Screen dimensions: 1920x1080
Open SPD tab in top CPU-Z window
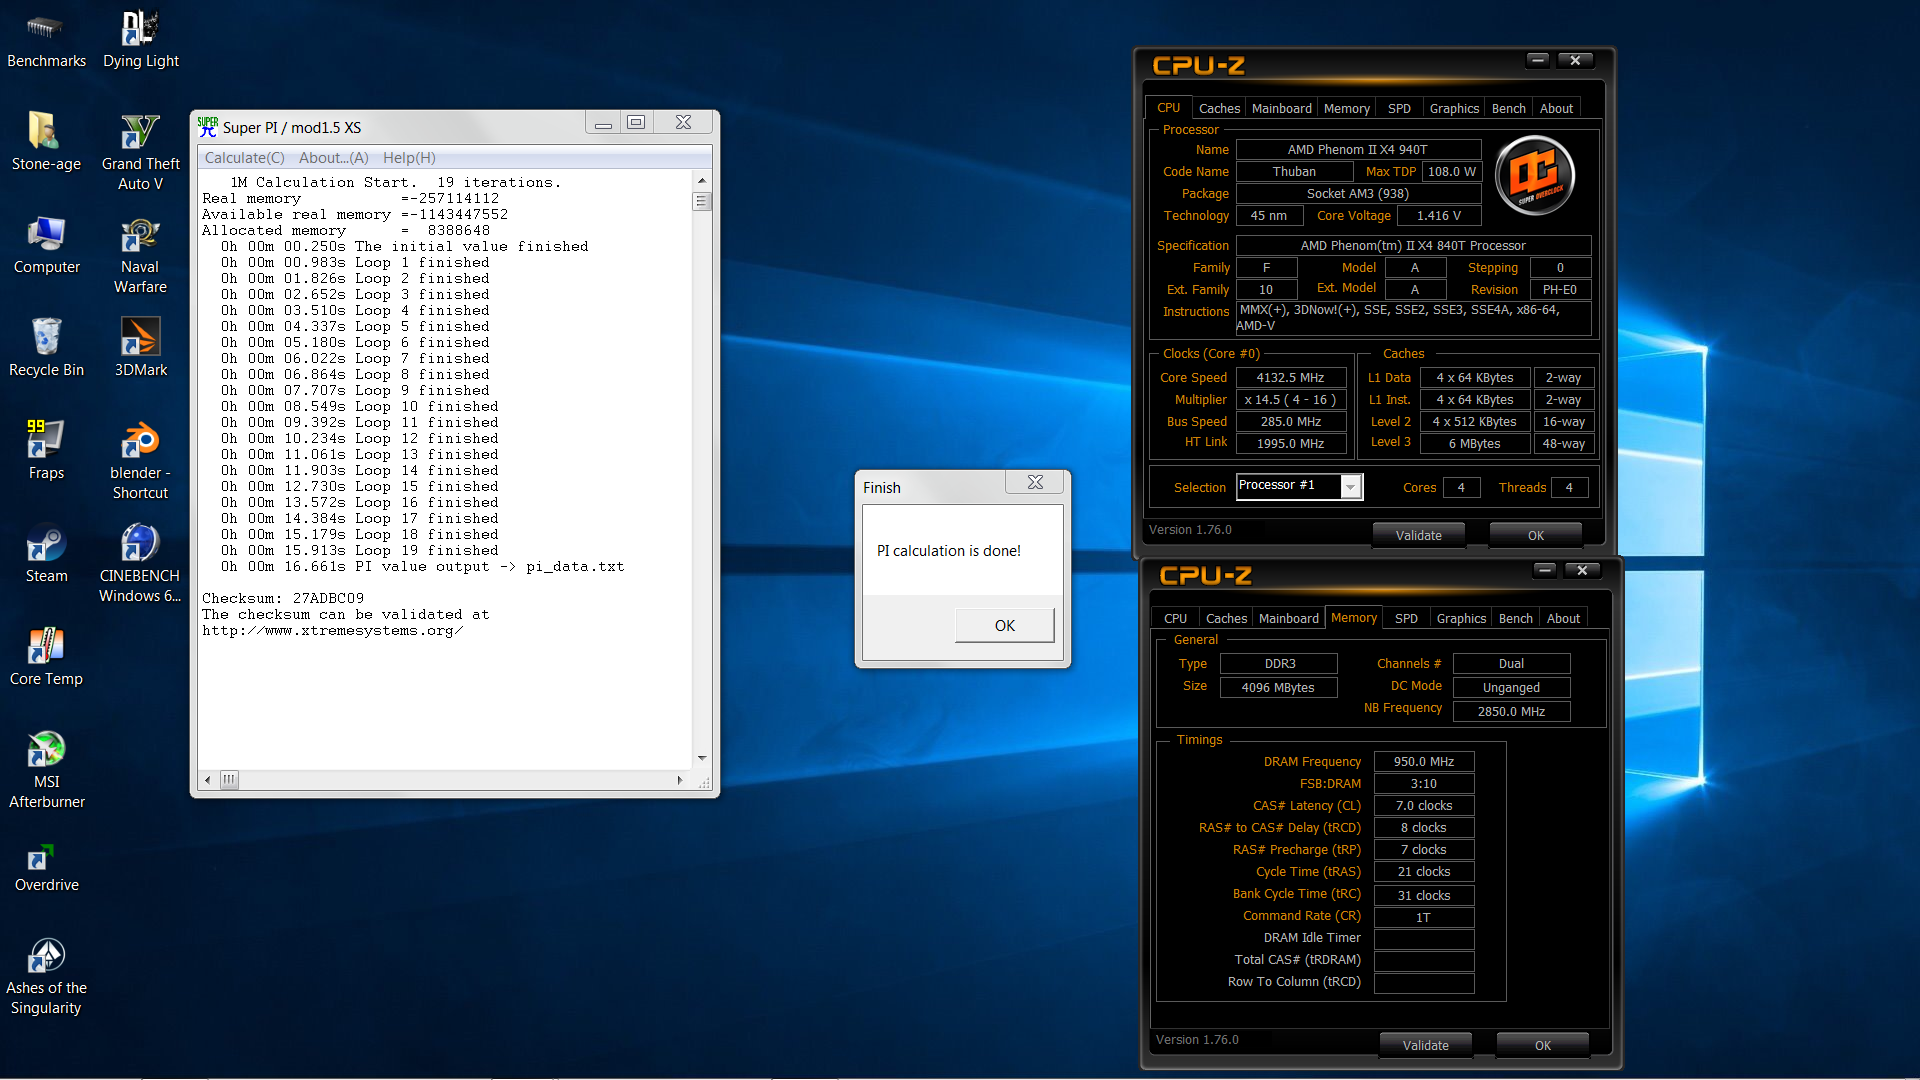point(1399,108)
